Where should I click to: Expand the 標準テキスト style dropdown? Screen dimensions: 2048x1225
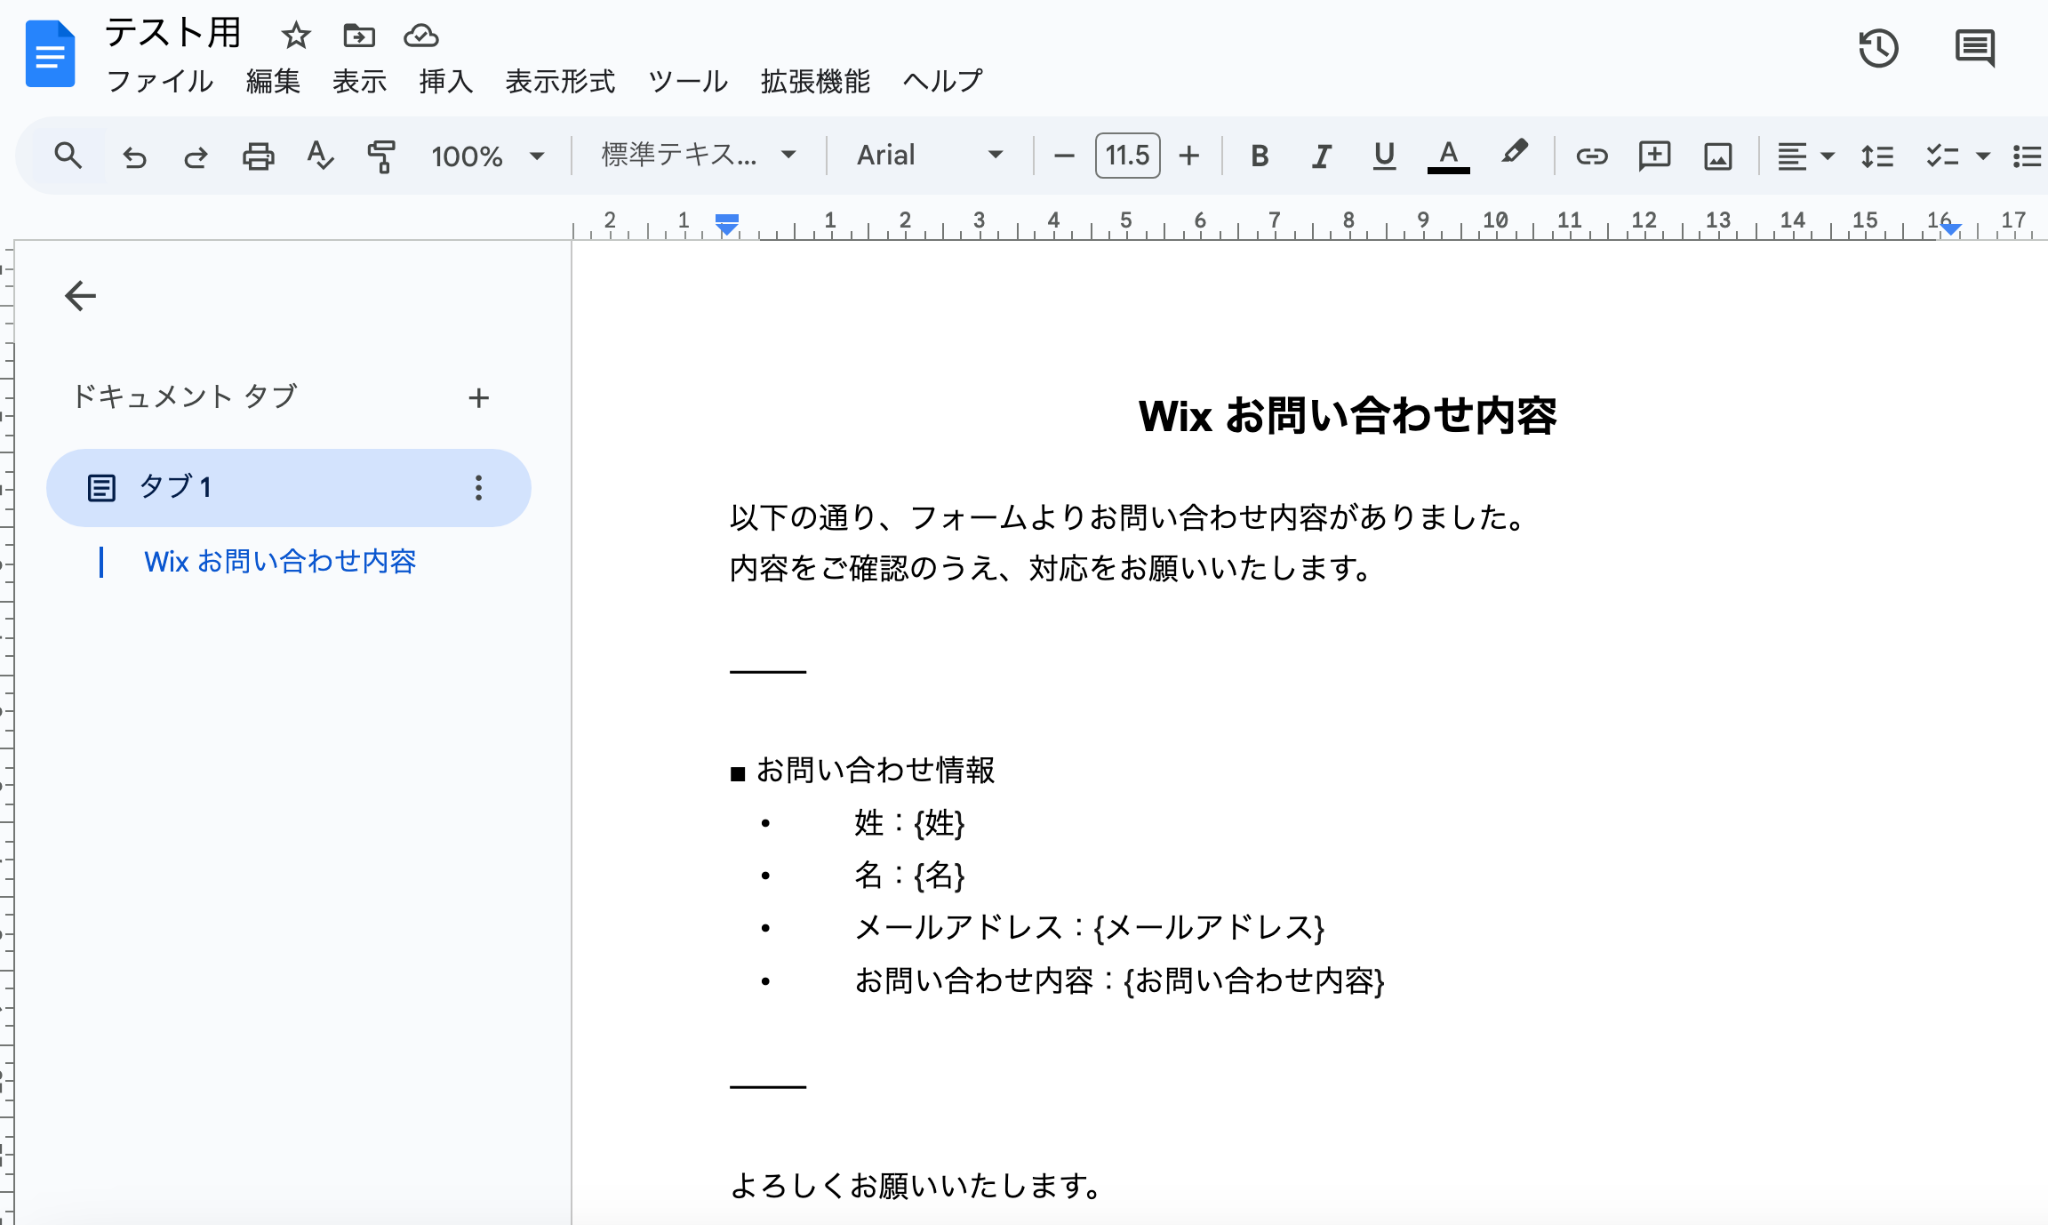[698, 156]
